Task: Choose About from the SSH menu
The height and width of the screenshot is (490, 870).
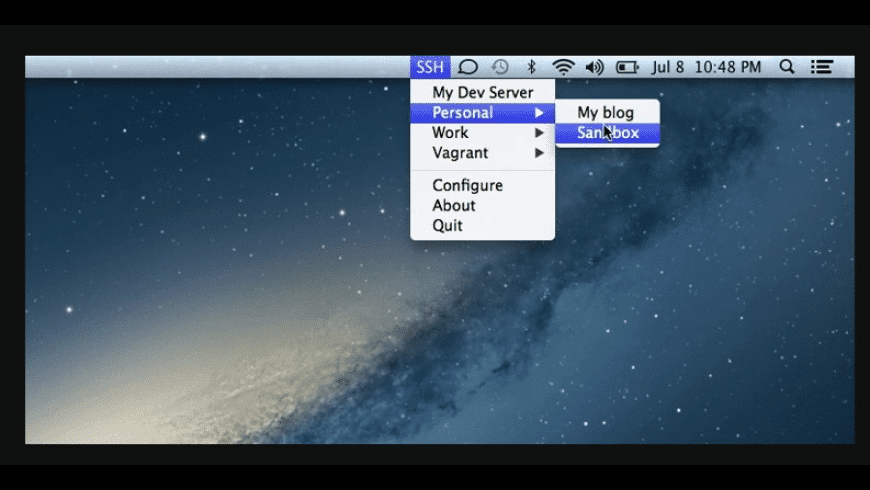Action: tap(482, 205)
